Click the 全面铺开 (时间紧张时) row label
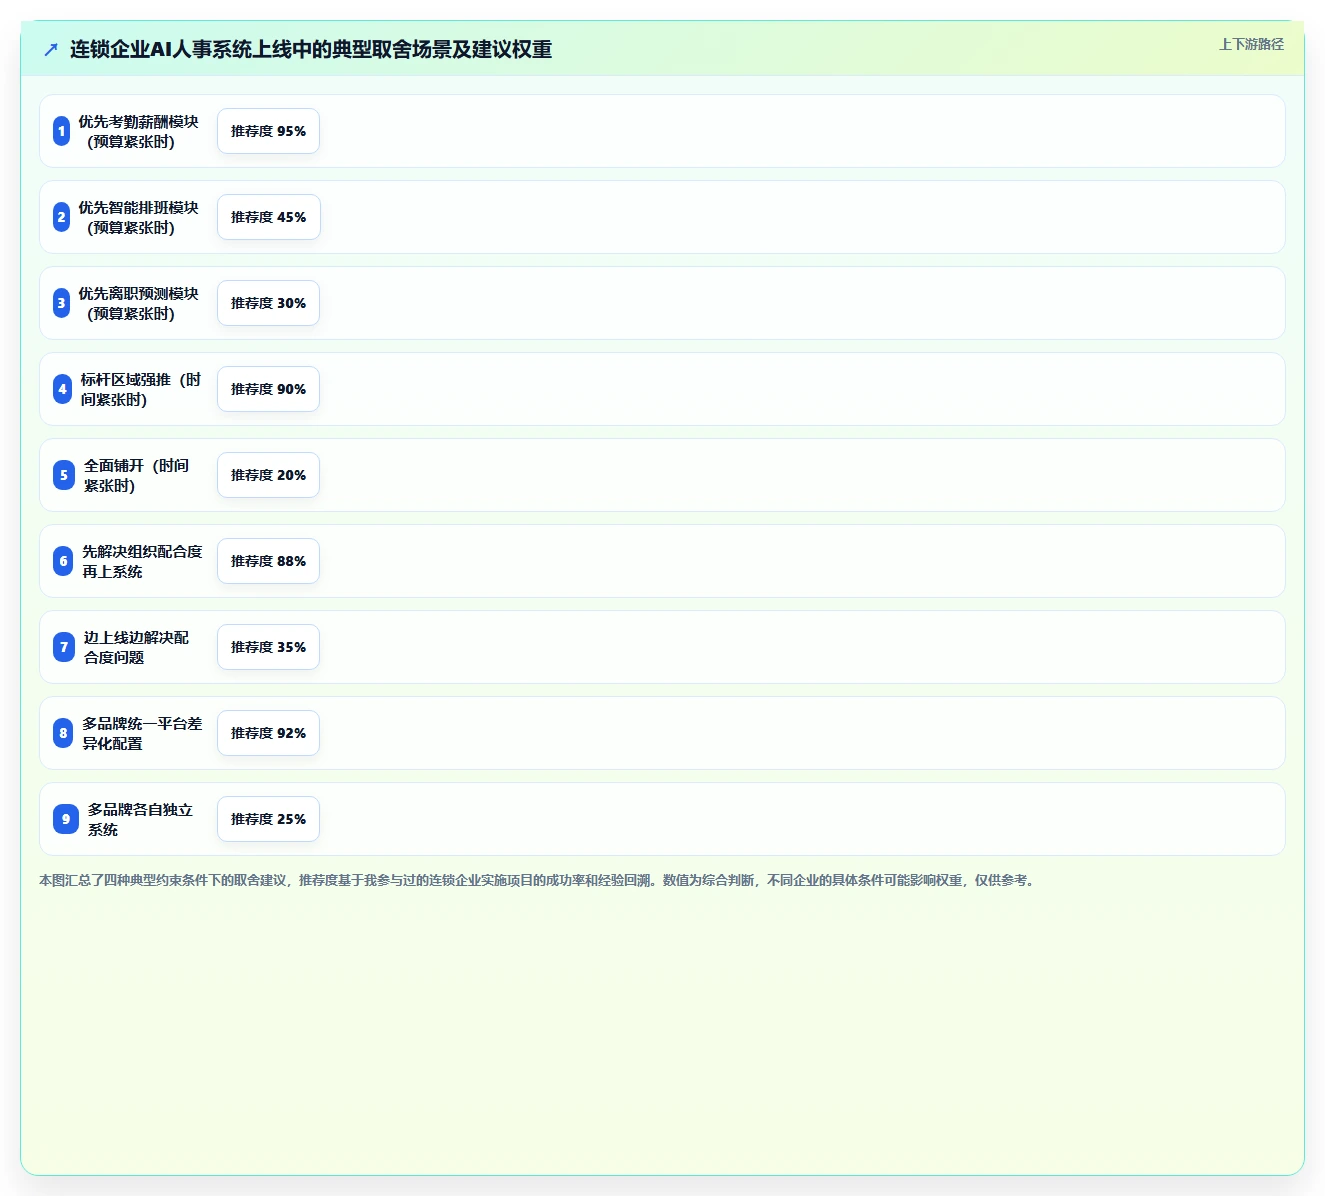The height and width of the screenshot is (1196, 1325). (x=136, y=475)
